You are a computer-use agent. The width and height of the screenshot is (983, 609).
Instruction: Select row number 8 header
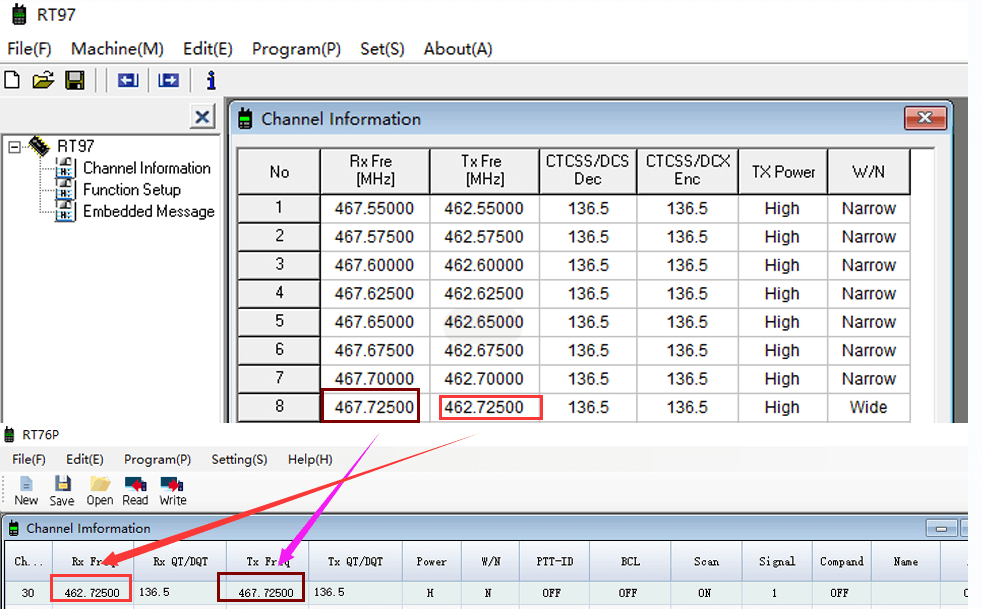(x=279, y=407)
